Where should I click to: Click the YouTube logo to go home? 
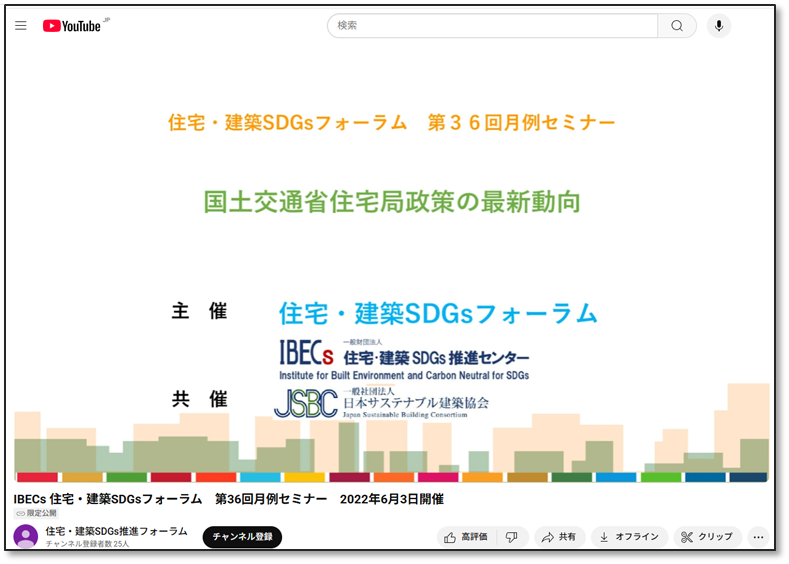74,26
